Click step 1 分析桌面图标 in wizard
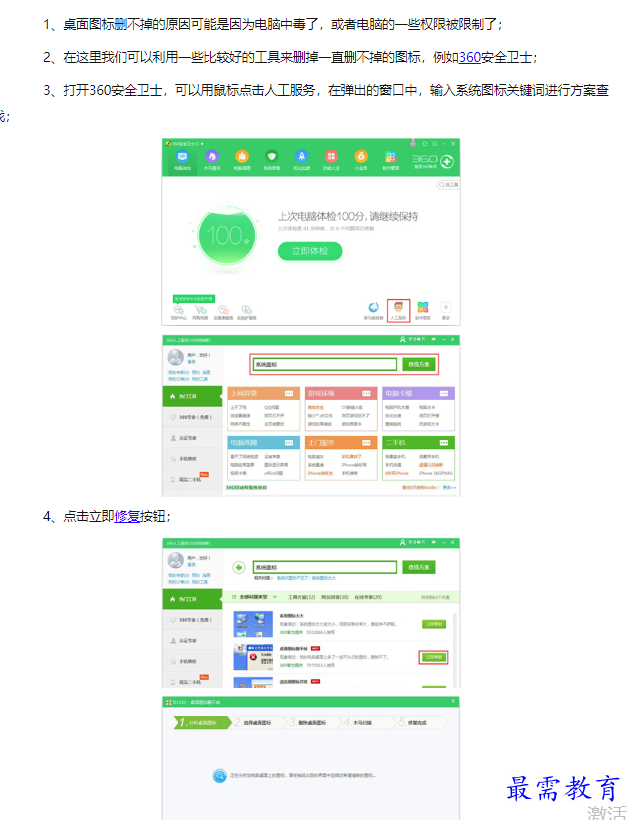This screenshot has height=820, width=628. click(x=203, y=723)
